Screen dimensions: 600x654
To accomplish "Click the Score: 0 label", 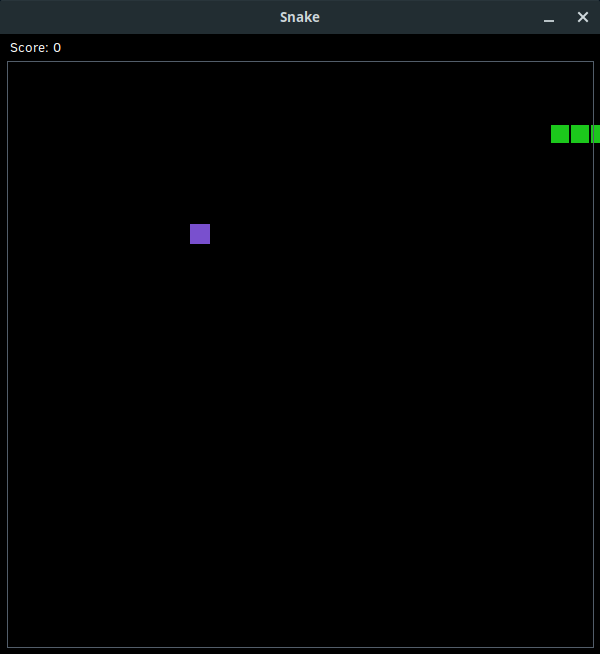I will click(x=35, y=48).
